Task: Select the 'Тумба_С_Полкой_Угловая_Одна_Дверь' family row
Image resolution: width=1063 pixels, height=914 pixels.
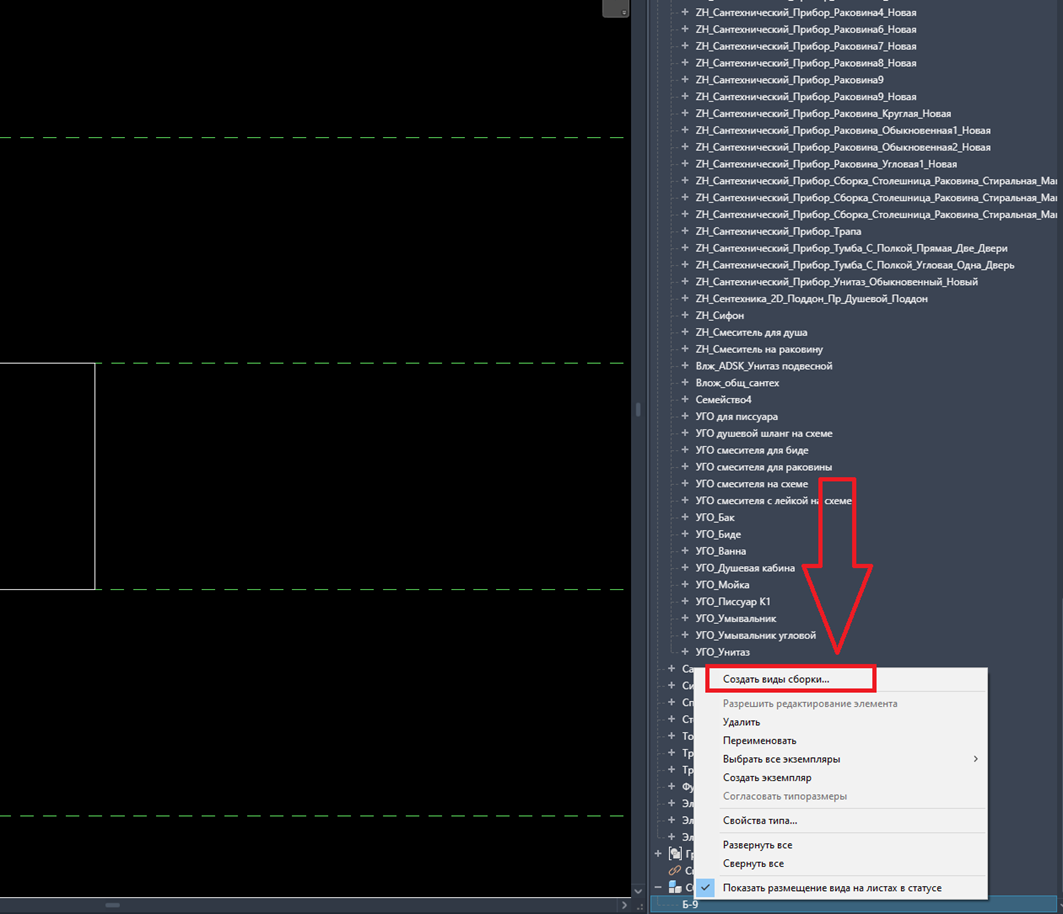Action: 855,265
